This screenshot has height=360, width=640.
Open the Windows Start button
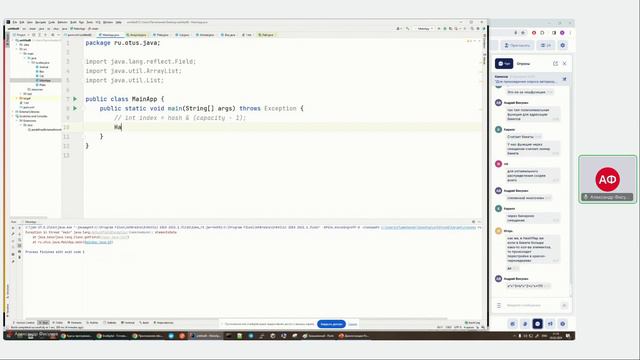pos(9,336)
